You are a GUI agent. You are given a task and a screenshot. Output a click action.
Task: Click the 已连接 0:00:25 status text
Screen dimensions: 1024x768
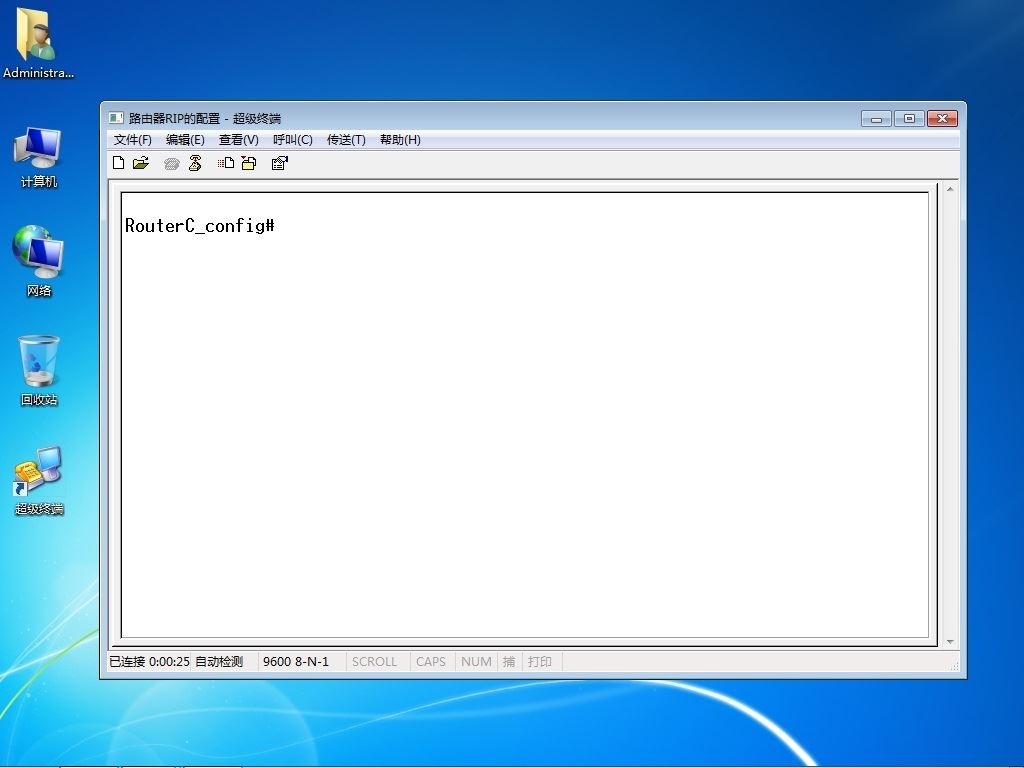150,662
